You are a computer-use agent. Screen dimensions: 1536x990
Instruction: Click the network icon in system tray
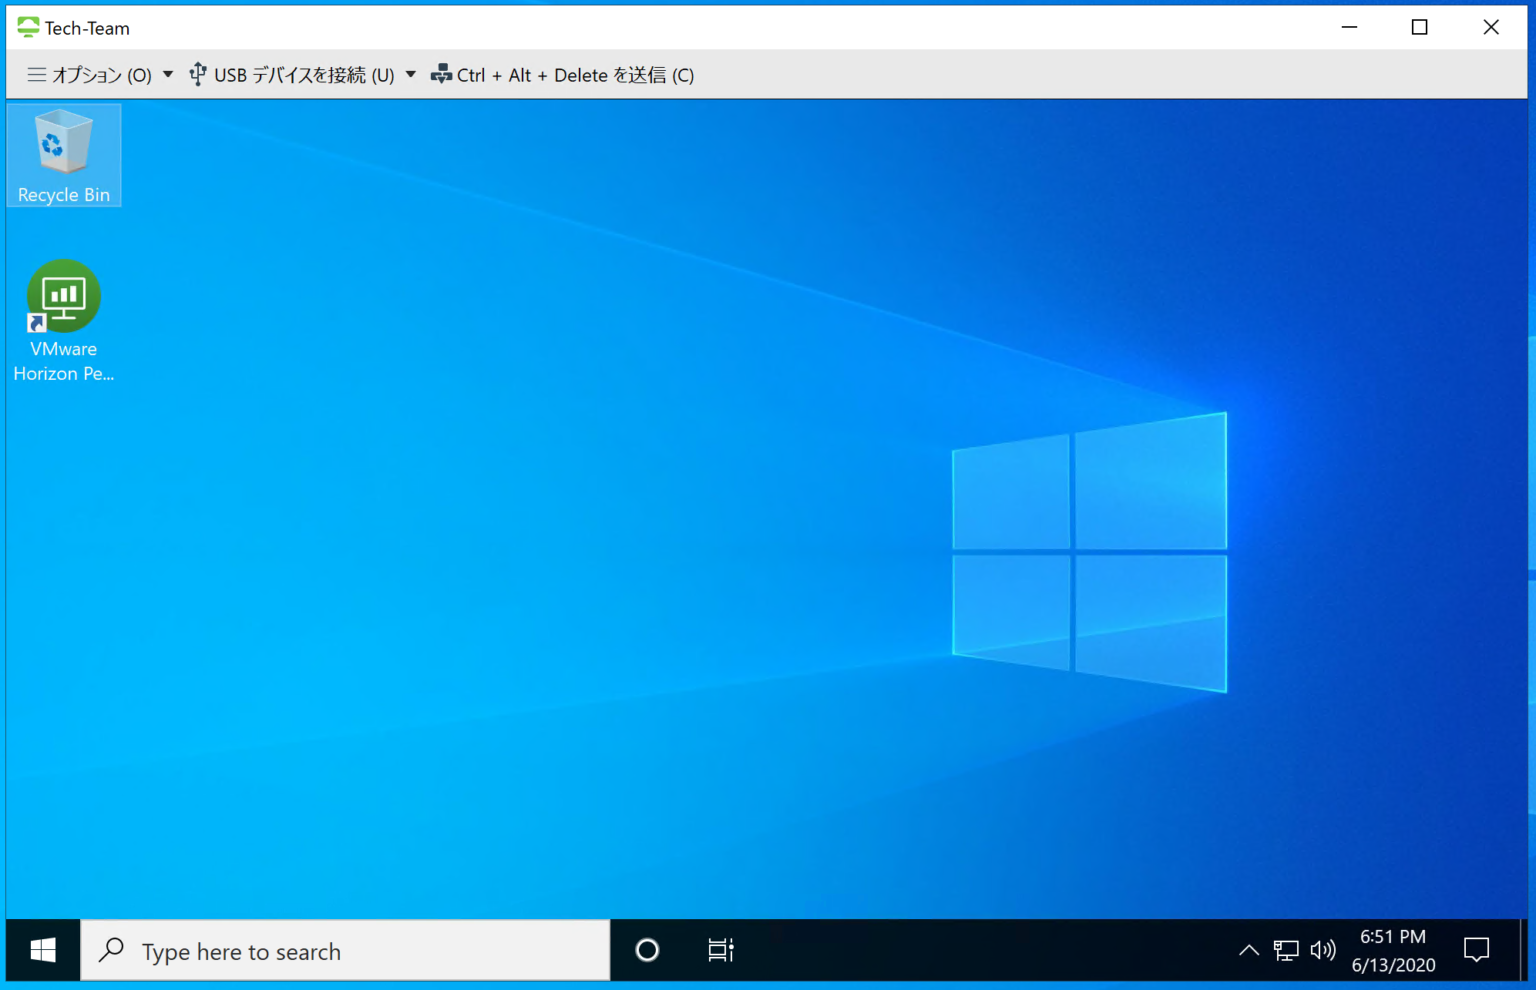click(1285, 950)
